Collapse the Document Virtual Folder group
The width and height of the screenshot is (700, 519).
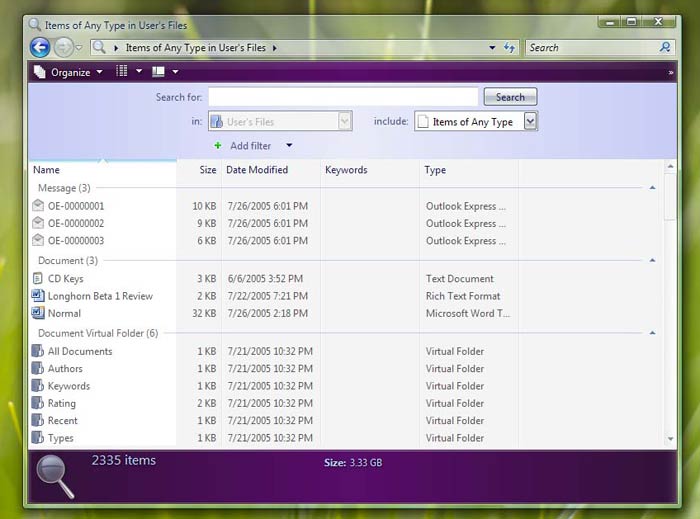pos(652,333)
